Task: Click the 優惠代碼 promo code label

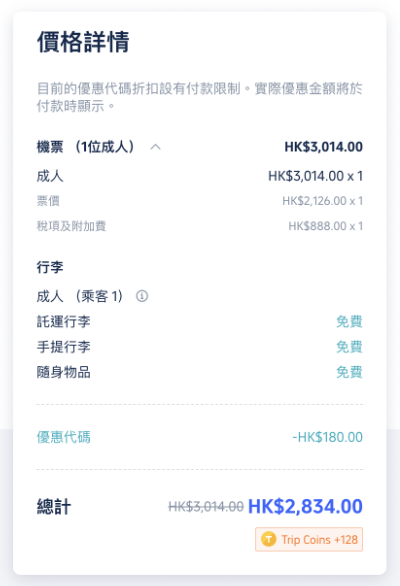Action: coord(64,437)
